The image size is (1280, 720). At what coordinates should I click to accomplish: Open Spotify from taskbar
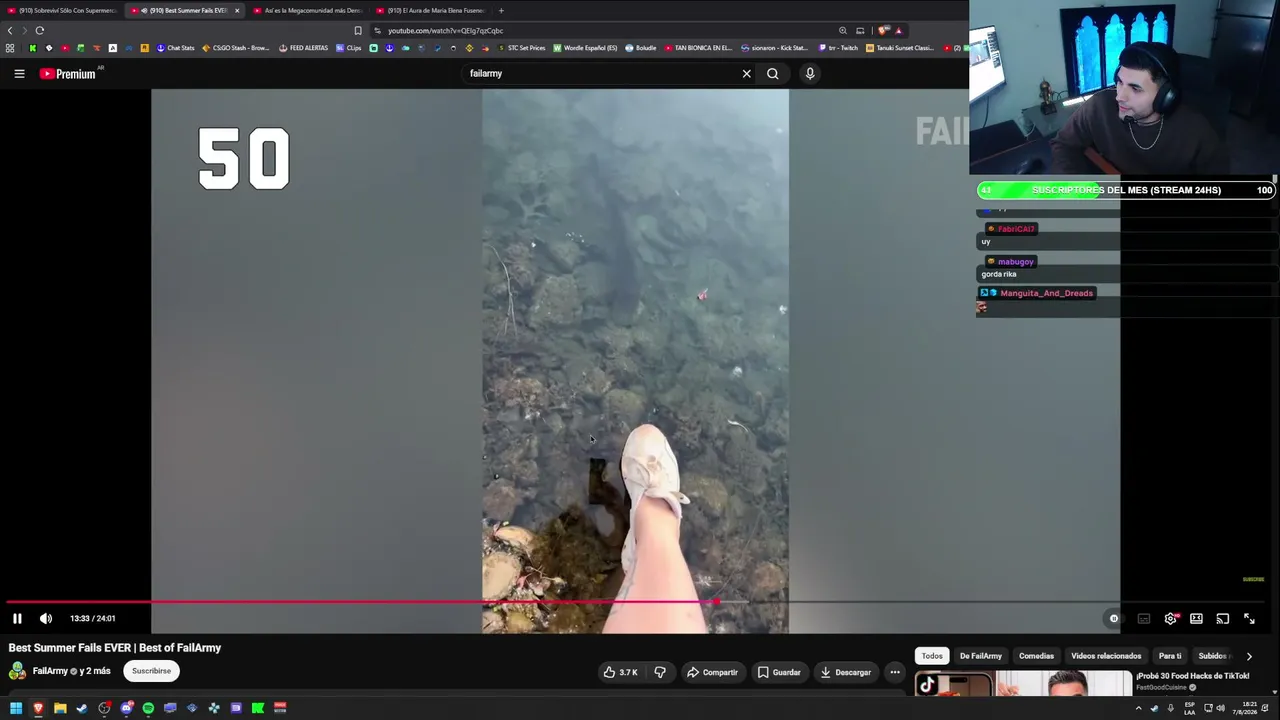(148, 708)
